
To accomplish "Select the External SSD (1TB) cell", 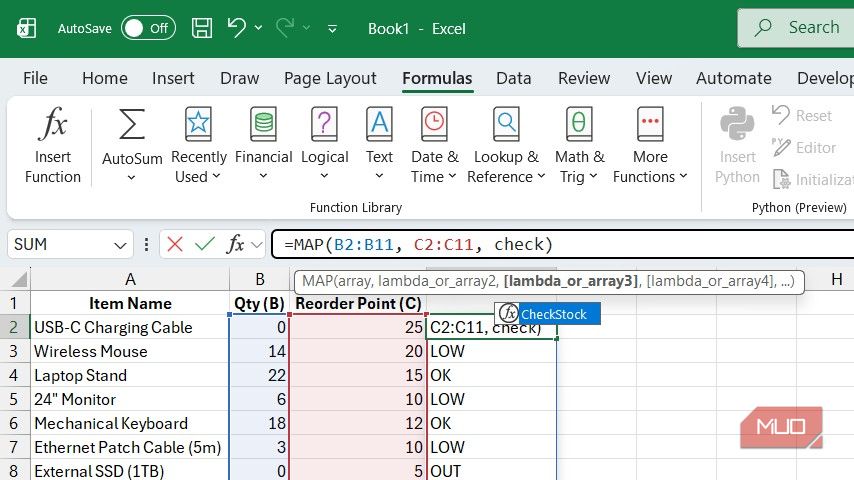I will click(130, 471).
